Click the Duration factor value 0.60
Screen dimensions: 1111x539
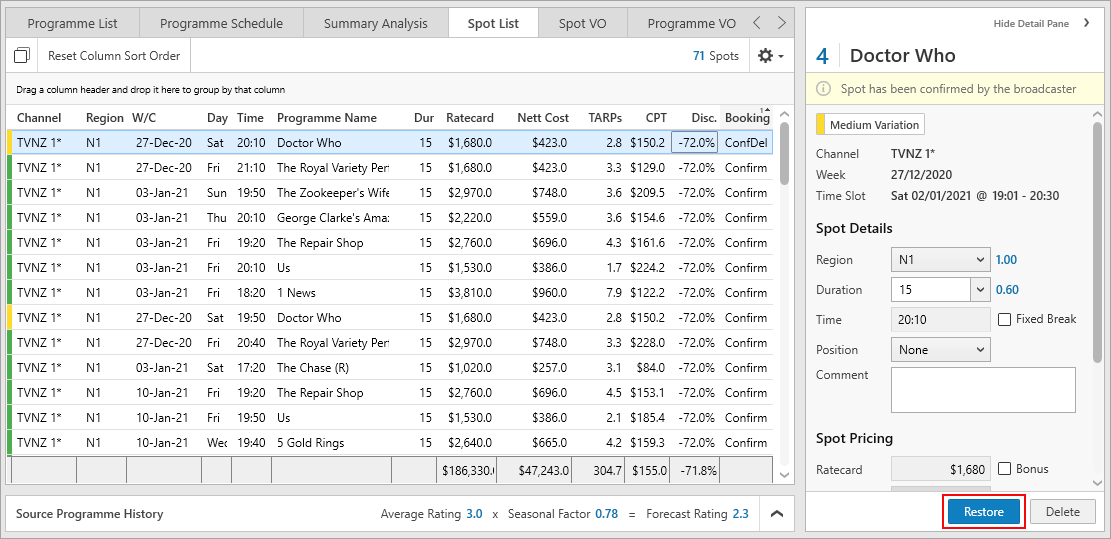(1008, 290)
